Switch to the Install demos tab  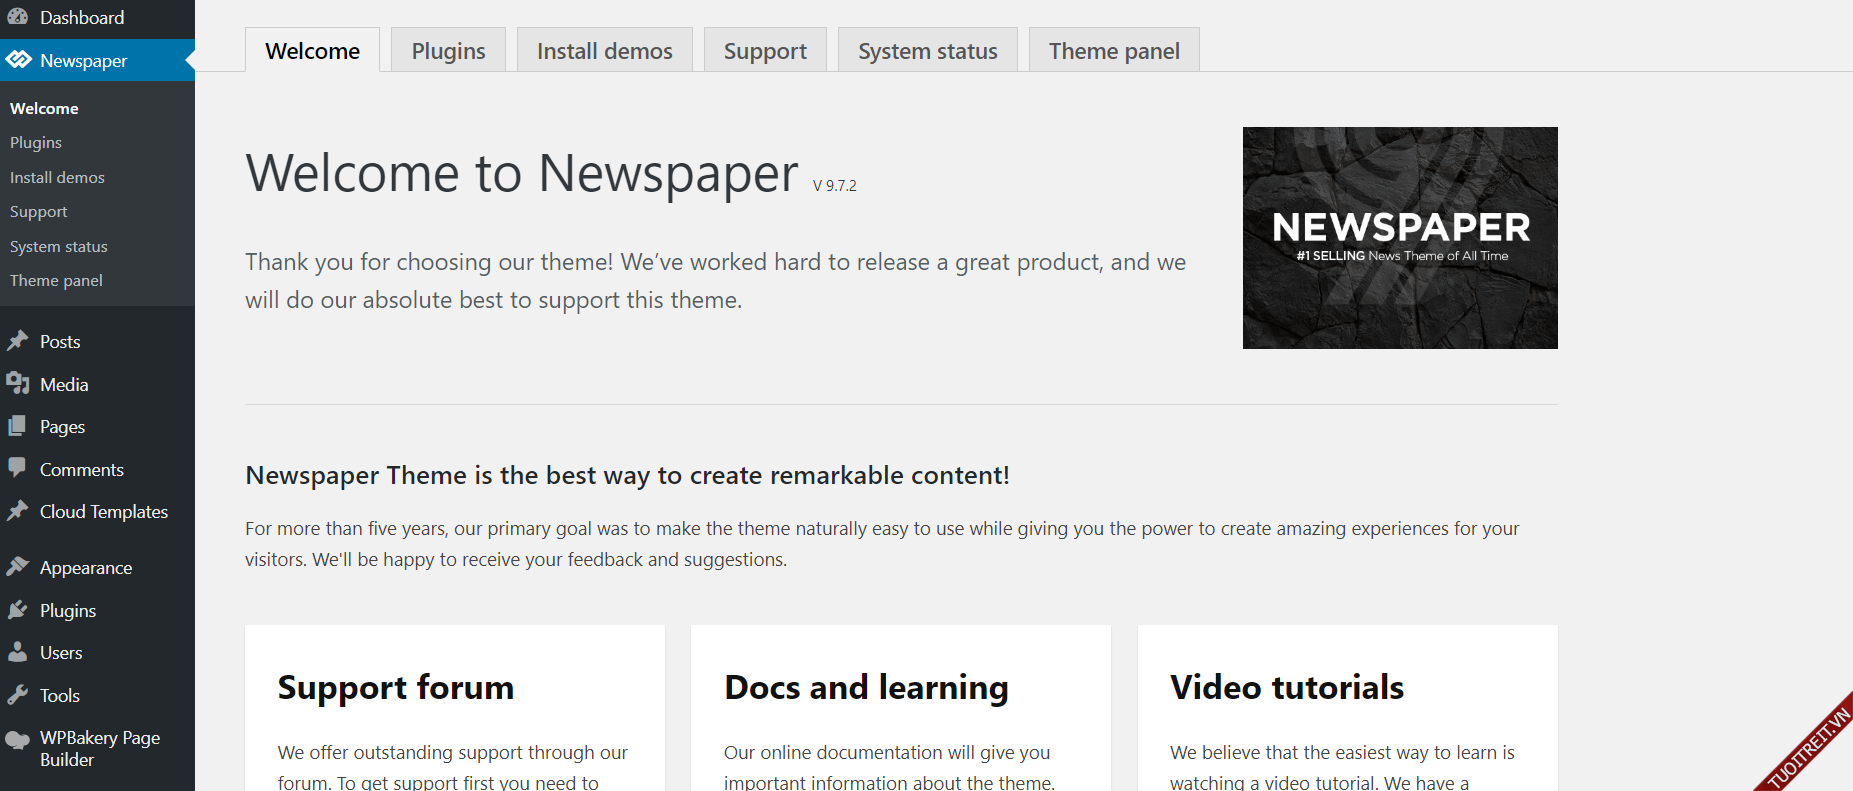604,51
